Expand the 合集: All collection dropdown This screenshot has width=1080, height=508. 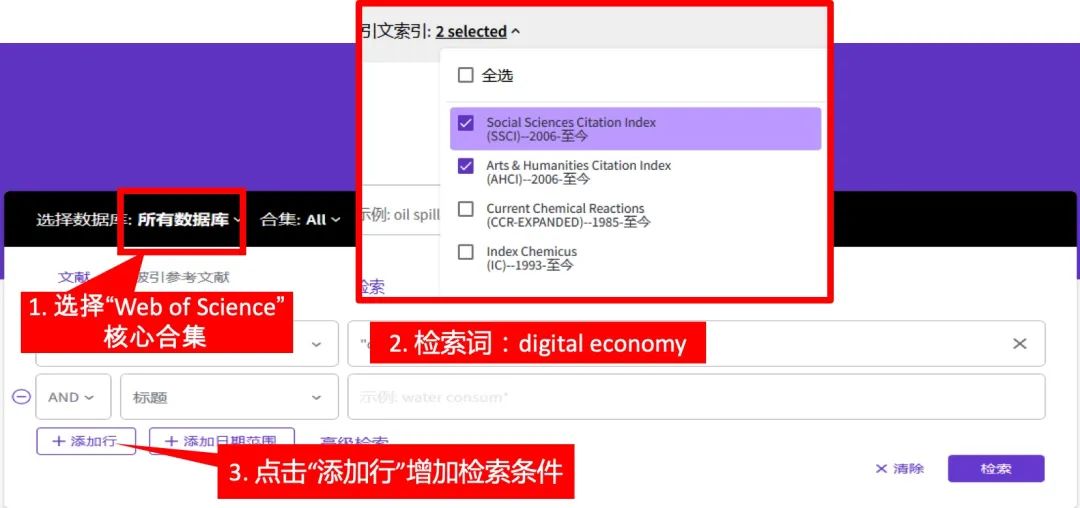point(300,220)
